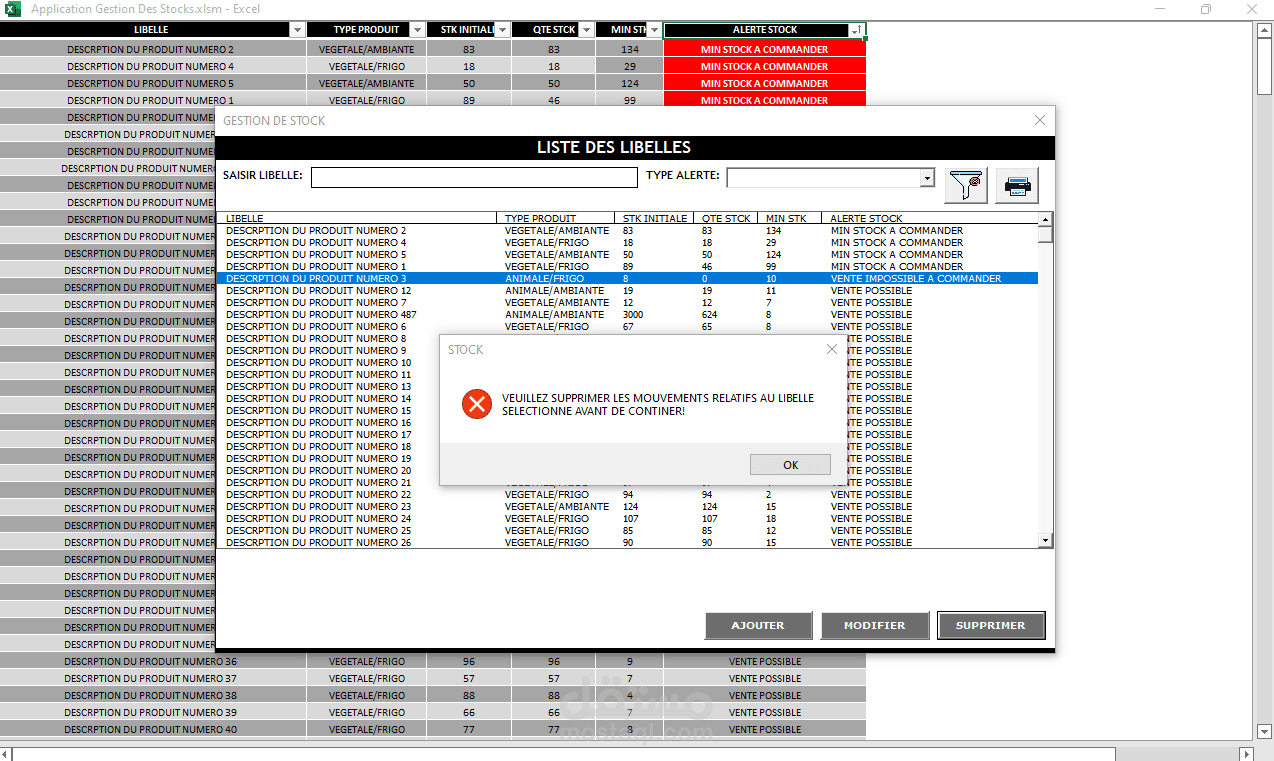Open the TYPE PRODUIT column filter dropdown
The image size is (1274, 761).
click(x=417, y=30)
